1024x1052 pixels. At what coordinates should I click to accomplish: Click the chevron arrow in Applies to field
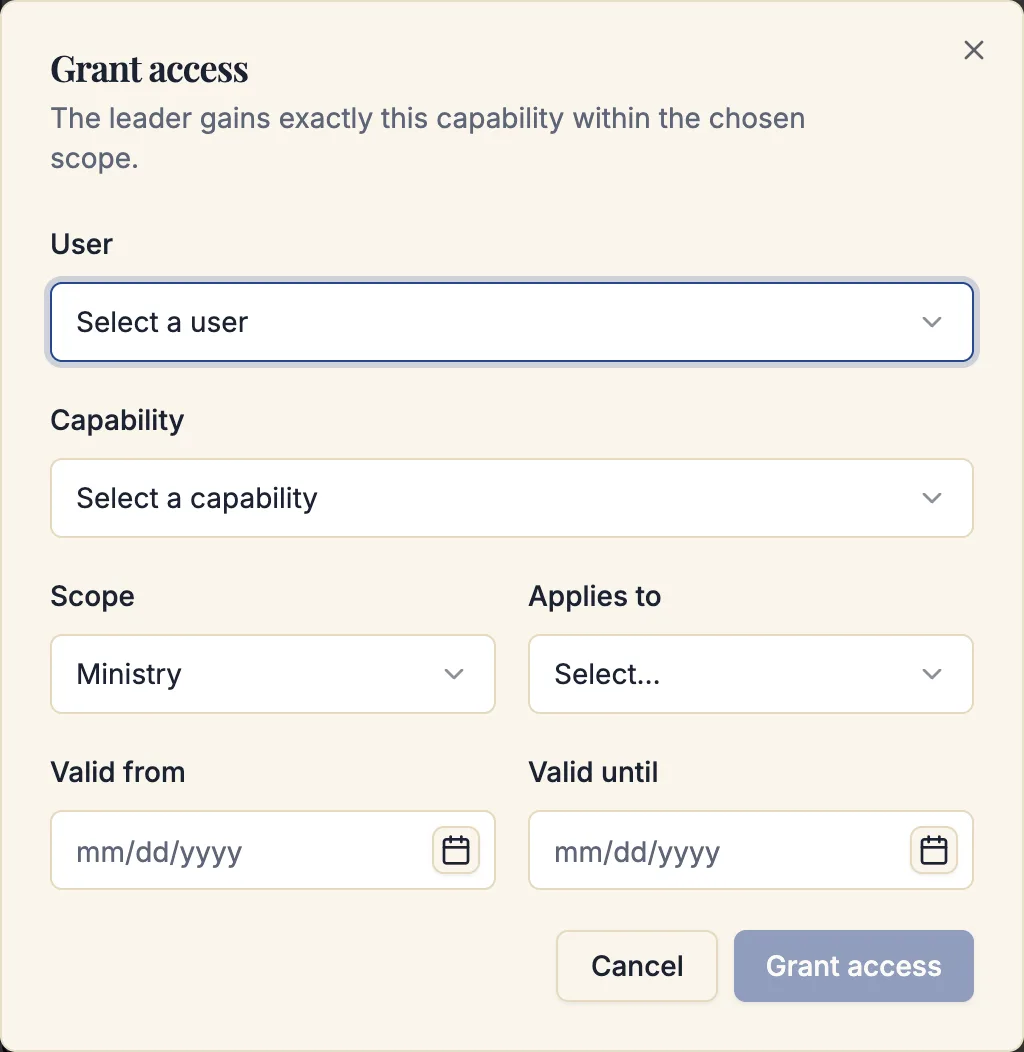[x=931, y=674]
